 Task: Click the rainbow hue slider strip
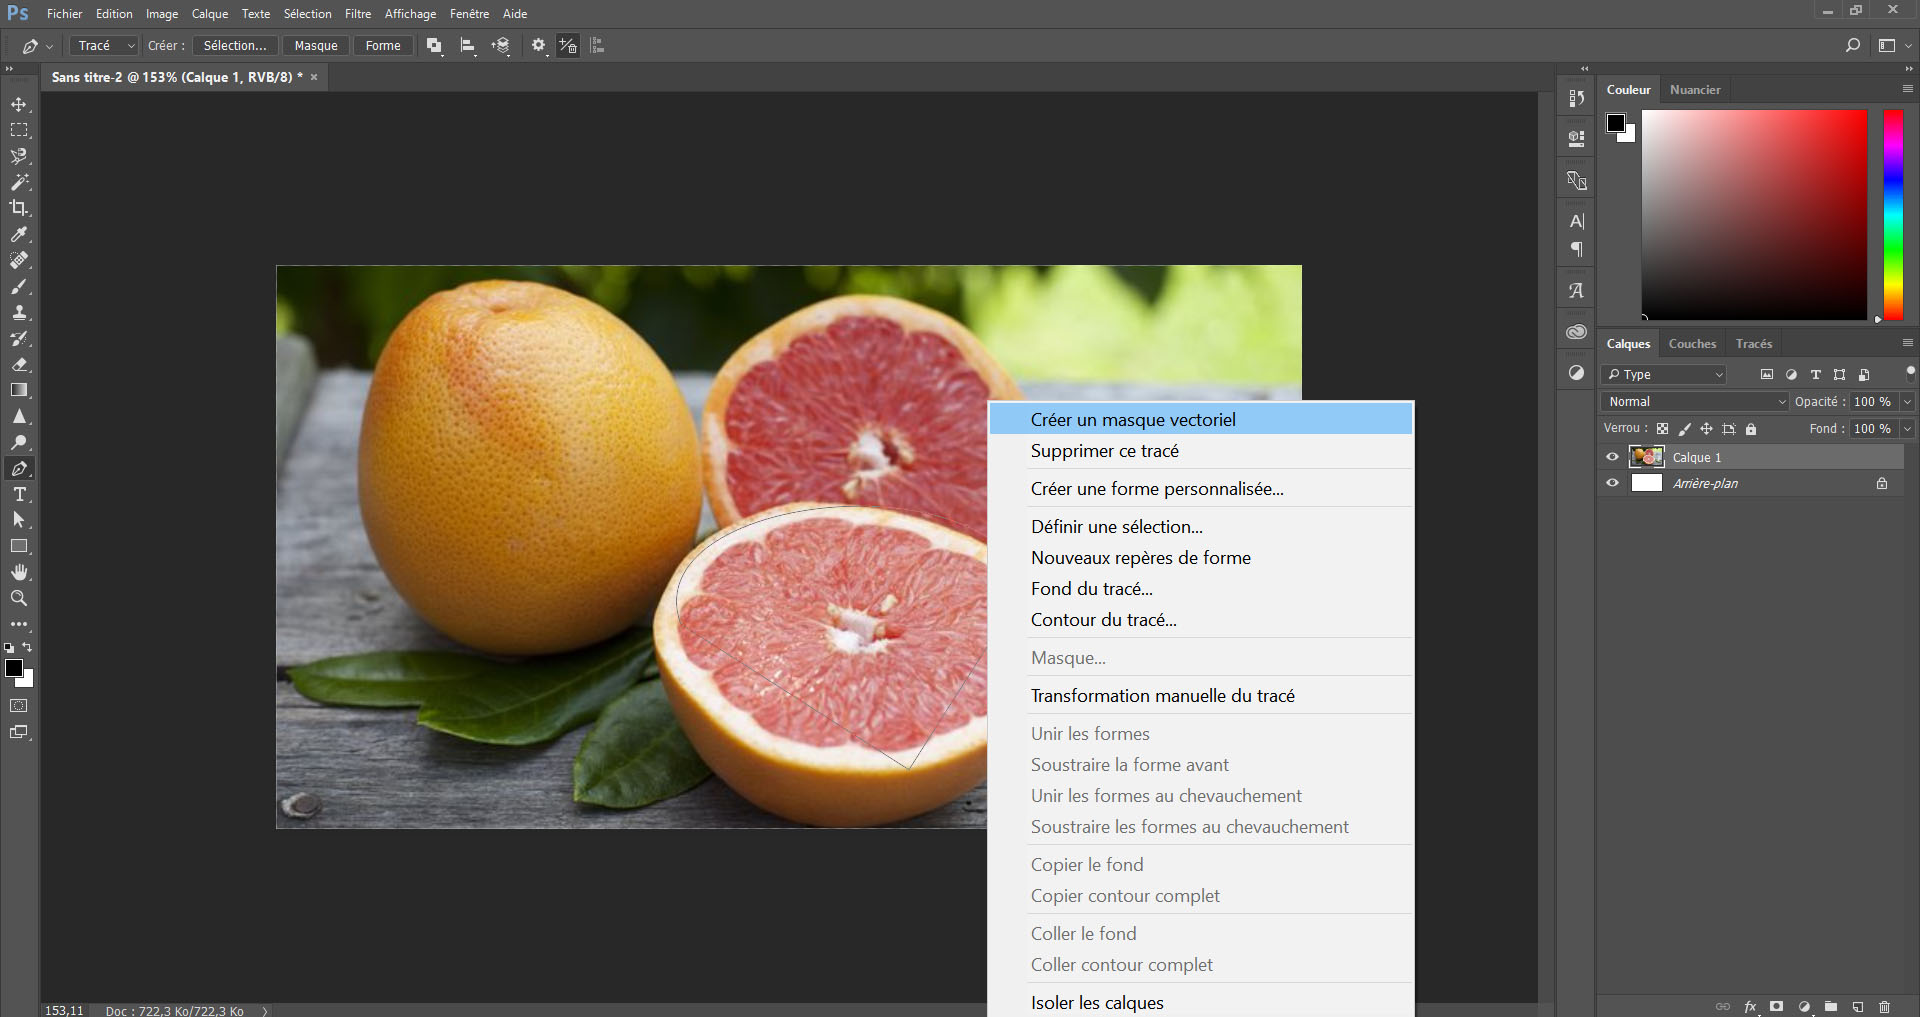coord(1893,214)
